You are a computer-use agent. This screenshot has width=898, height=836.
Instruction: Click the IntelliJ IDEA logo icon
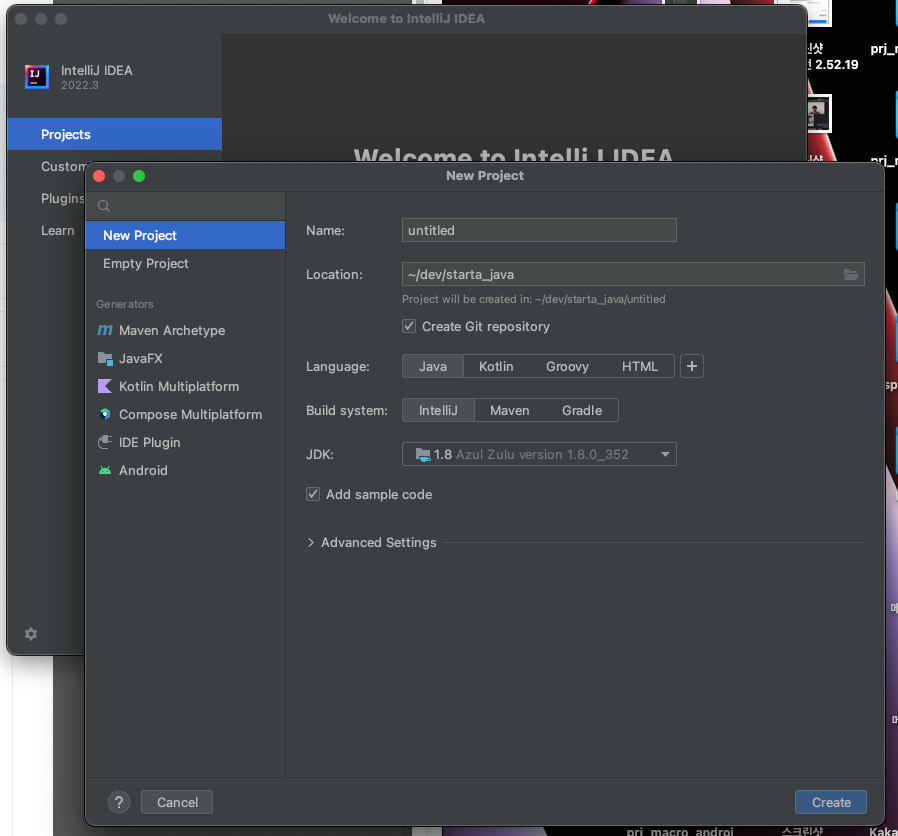(37, 77)
